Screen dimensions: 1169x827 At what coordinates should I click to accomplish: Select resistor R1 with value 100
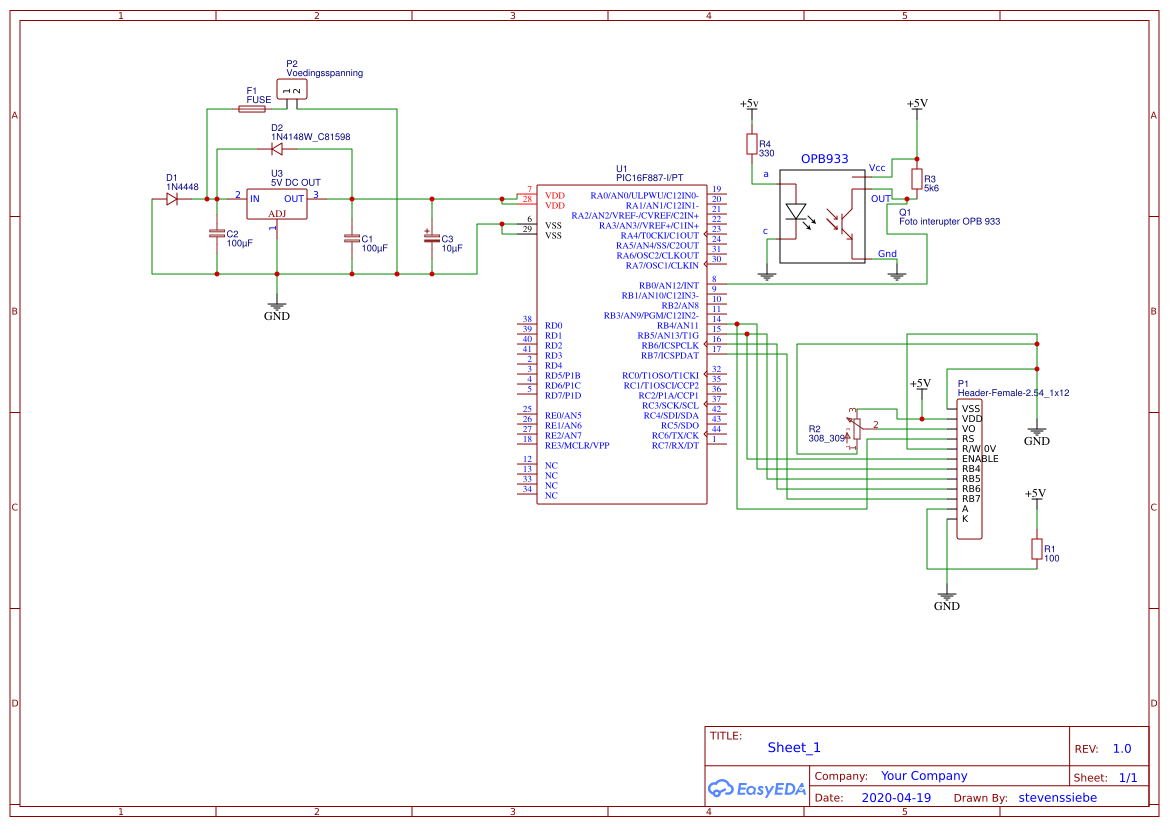point(1038,550)
